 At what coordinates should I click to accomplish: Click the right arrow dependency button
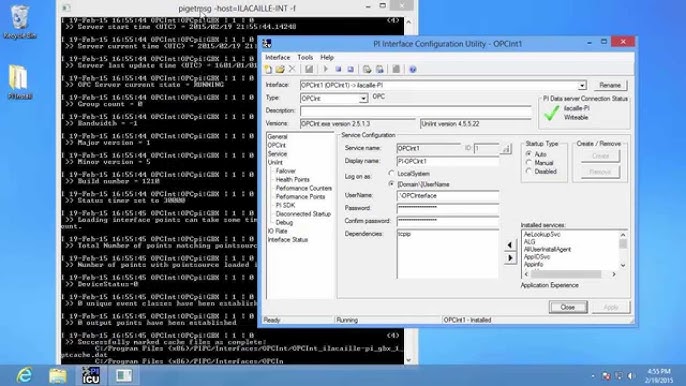[x=510, y=258]
